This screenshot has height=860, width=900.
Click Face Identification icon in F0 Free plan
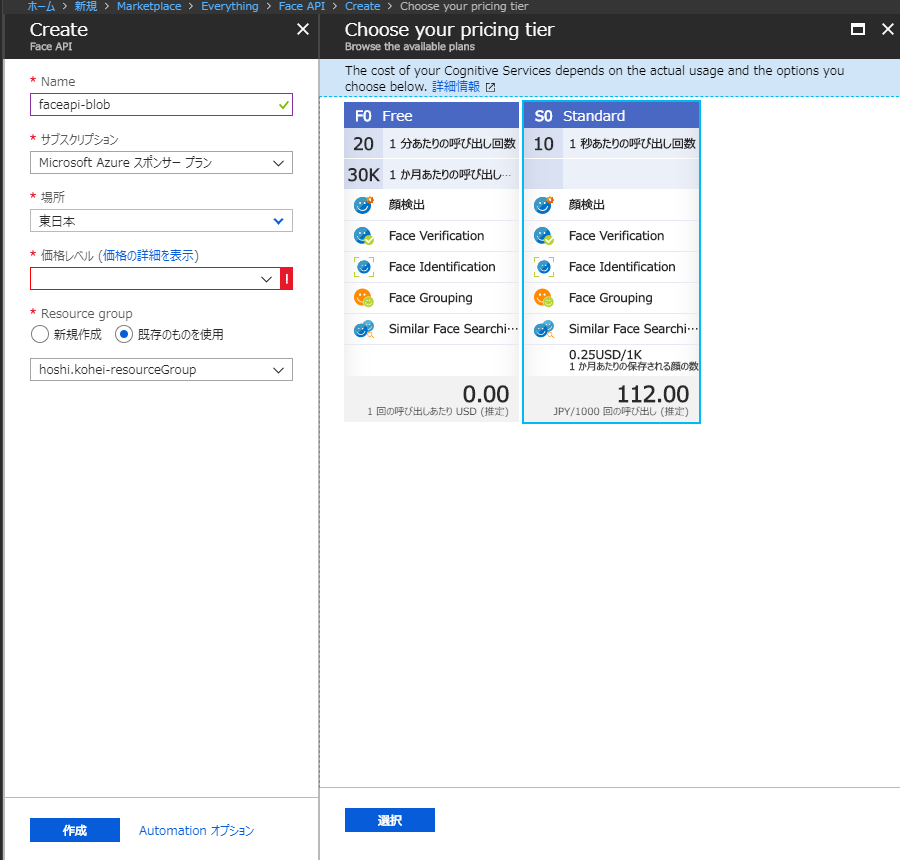tap(363, 266)
